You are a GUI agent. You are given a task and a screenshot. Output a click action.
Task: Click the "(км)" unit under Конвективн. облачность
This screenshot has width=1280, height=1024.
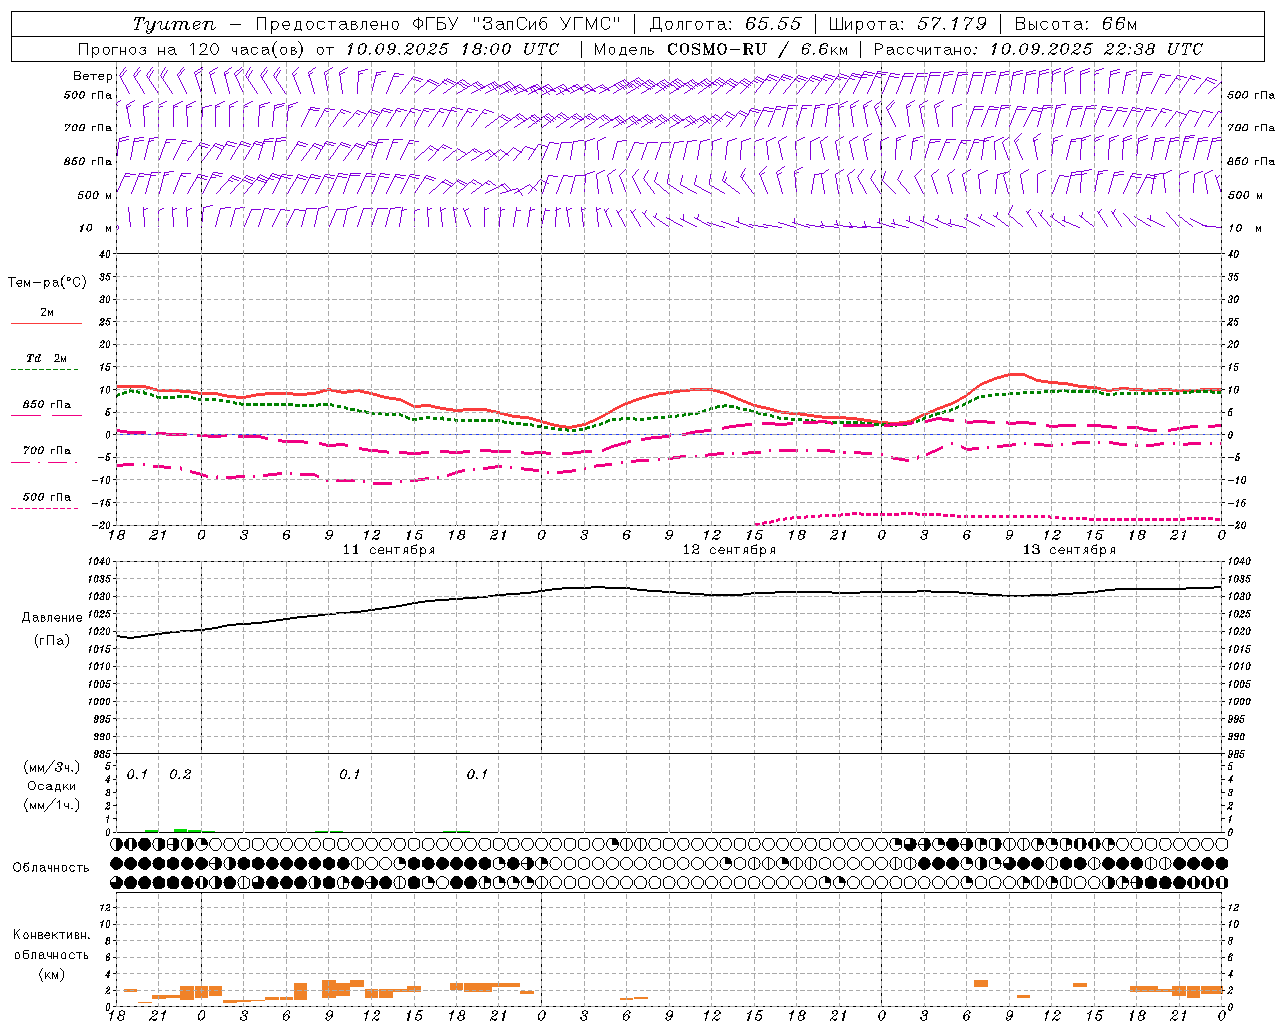pyautogui.click(x=51, y=974)
